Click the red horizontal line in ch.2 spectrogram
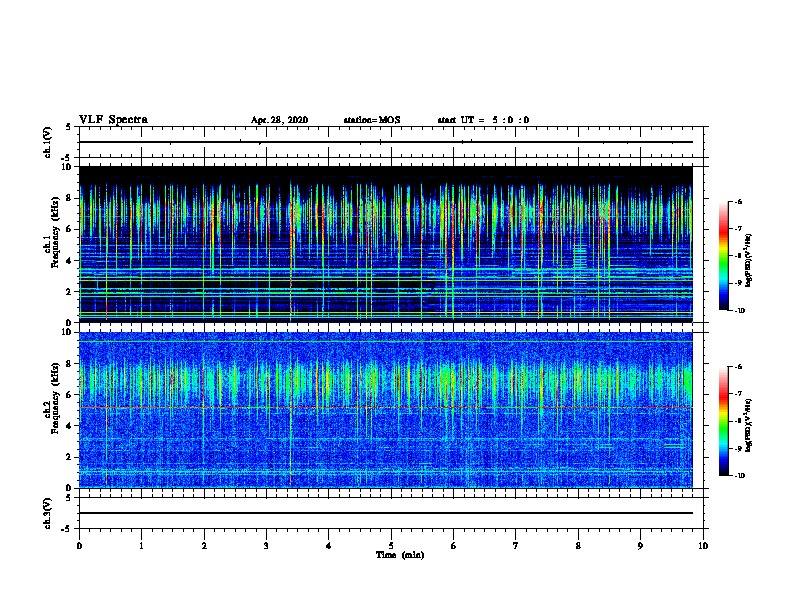 [386, 407]
